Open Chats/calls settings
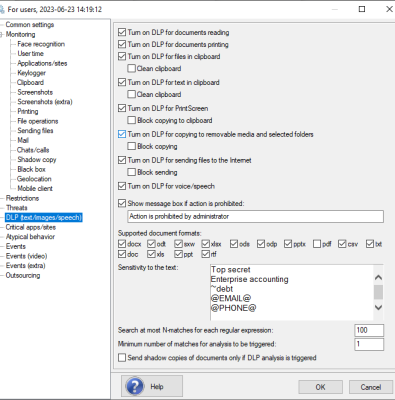The width and height of the screenshot is (395, 400). 33,150
